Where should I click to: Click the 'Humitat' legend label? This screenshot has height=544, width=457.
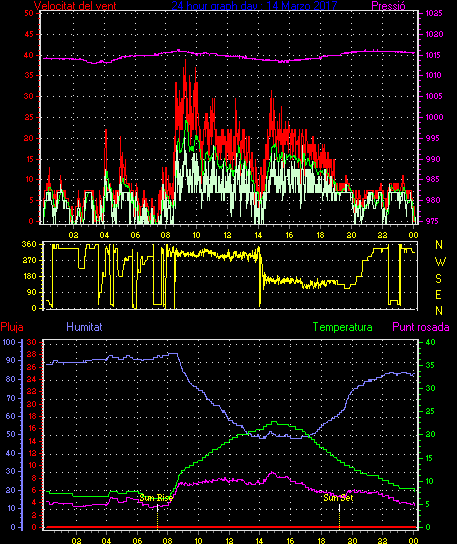(84, 327)
